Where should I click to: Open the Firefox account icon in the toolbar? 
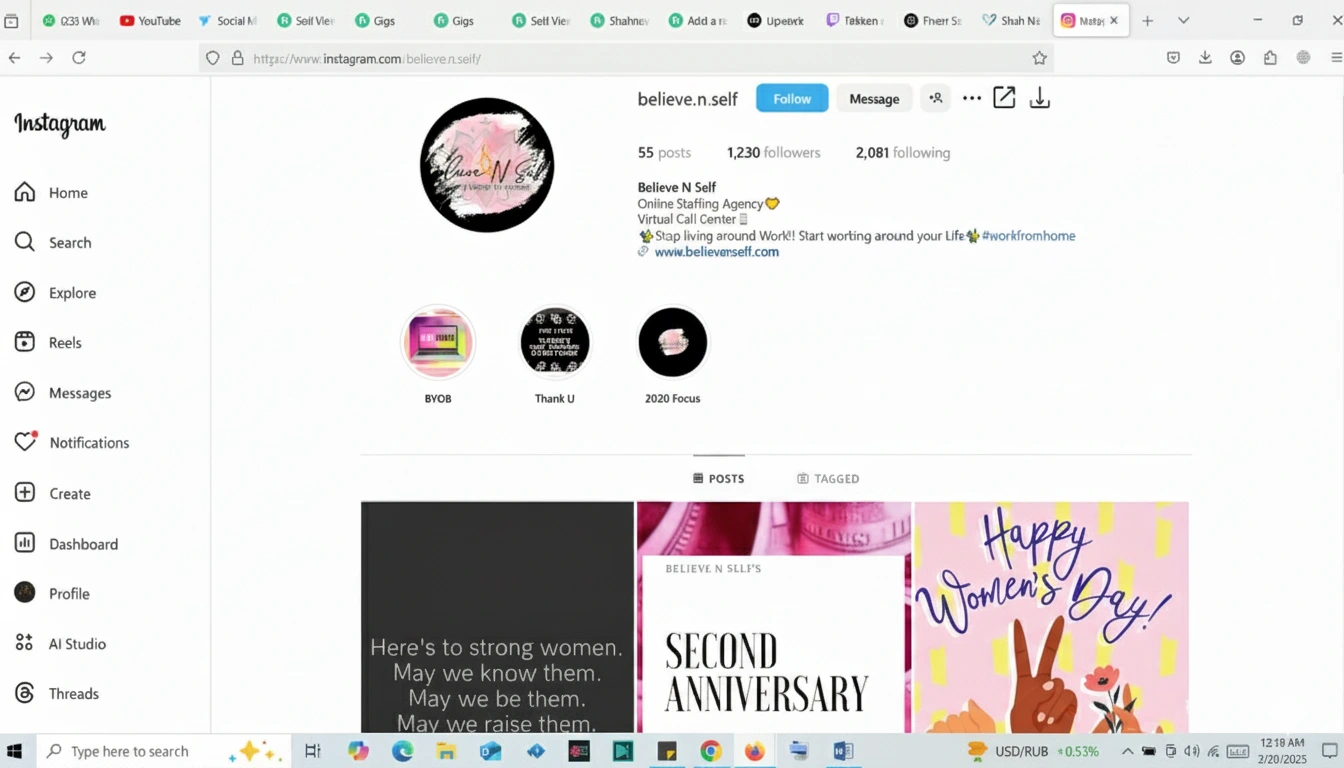[x=1237, y=58]
